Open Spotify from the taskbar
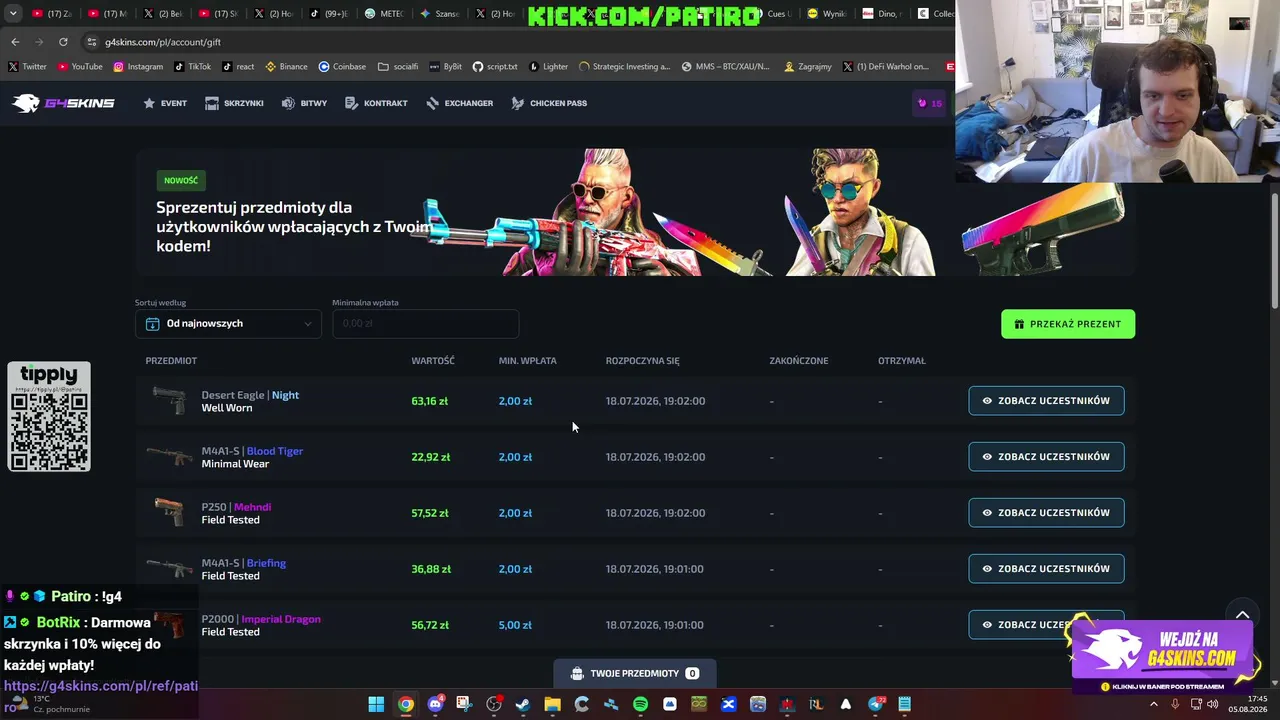This screenshot has width=1280, height=720. 640,704
